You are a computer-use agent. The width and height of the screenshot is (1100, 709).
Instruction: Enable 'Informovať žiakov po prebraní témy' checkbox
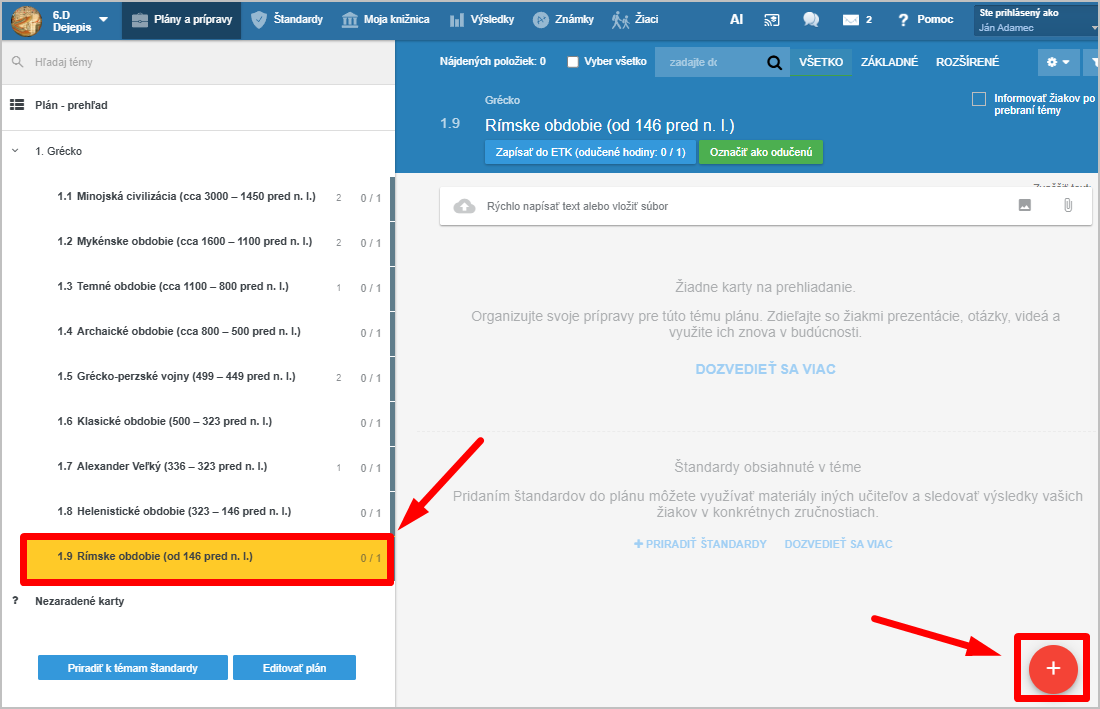coord(979,99)
